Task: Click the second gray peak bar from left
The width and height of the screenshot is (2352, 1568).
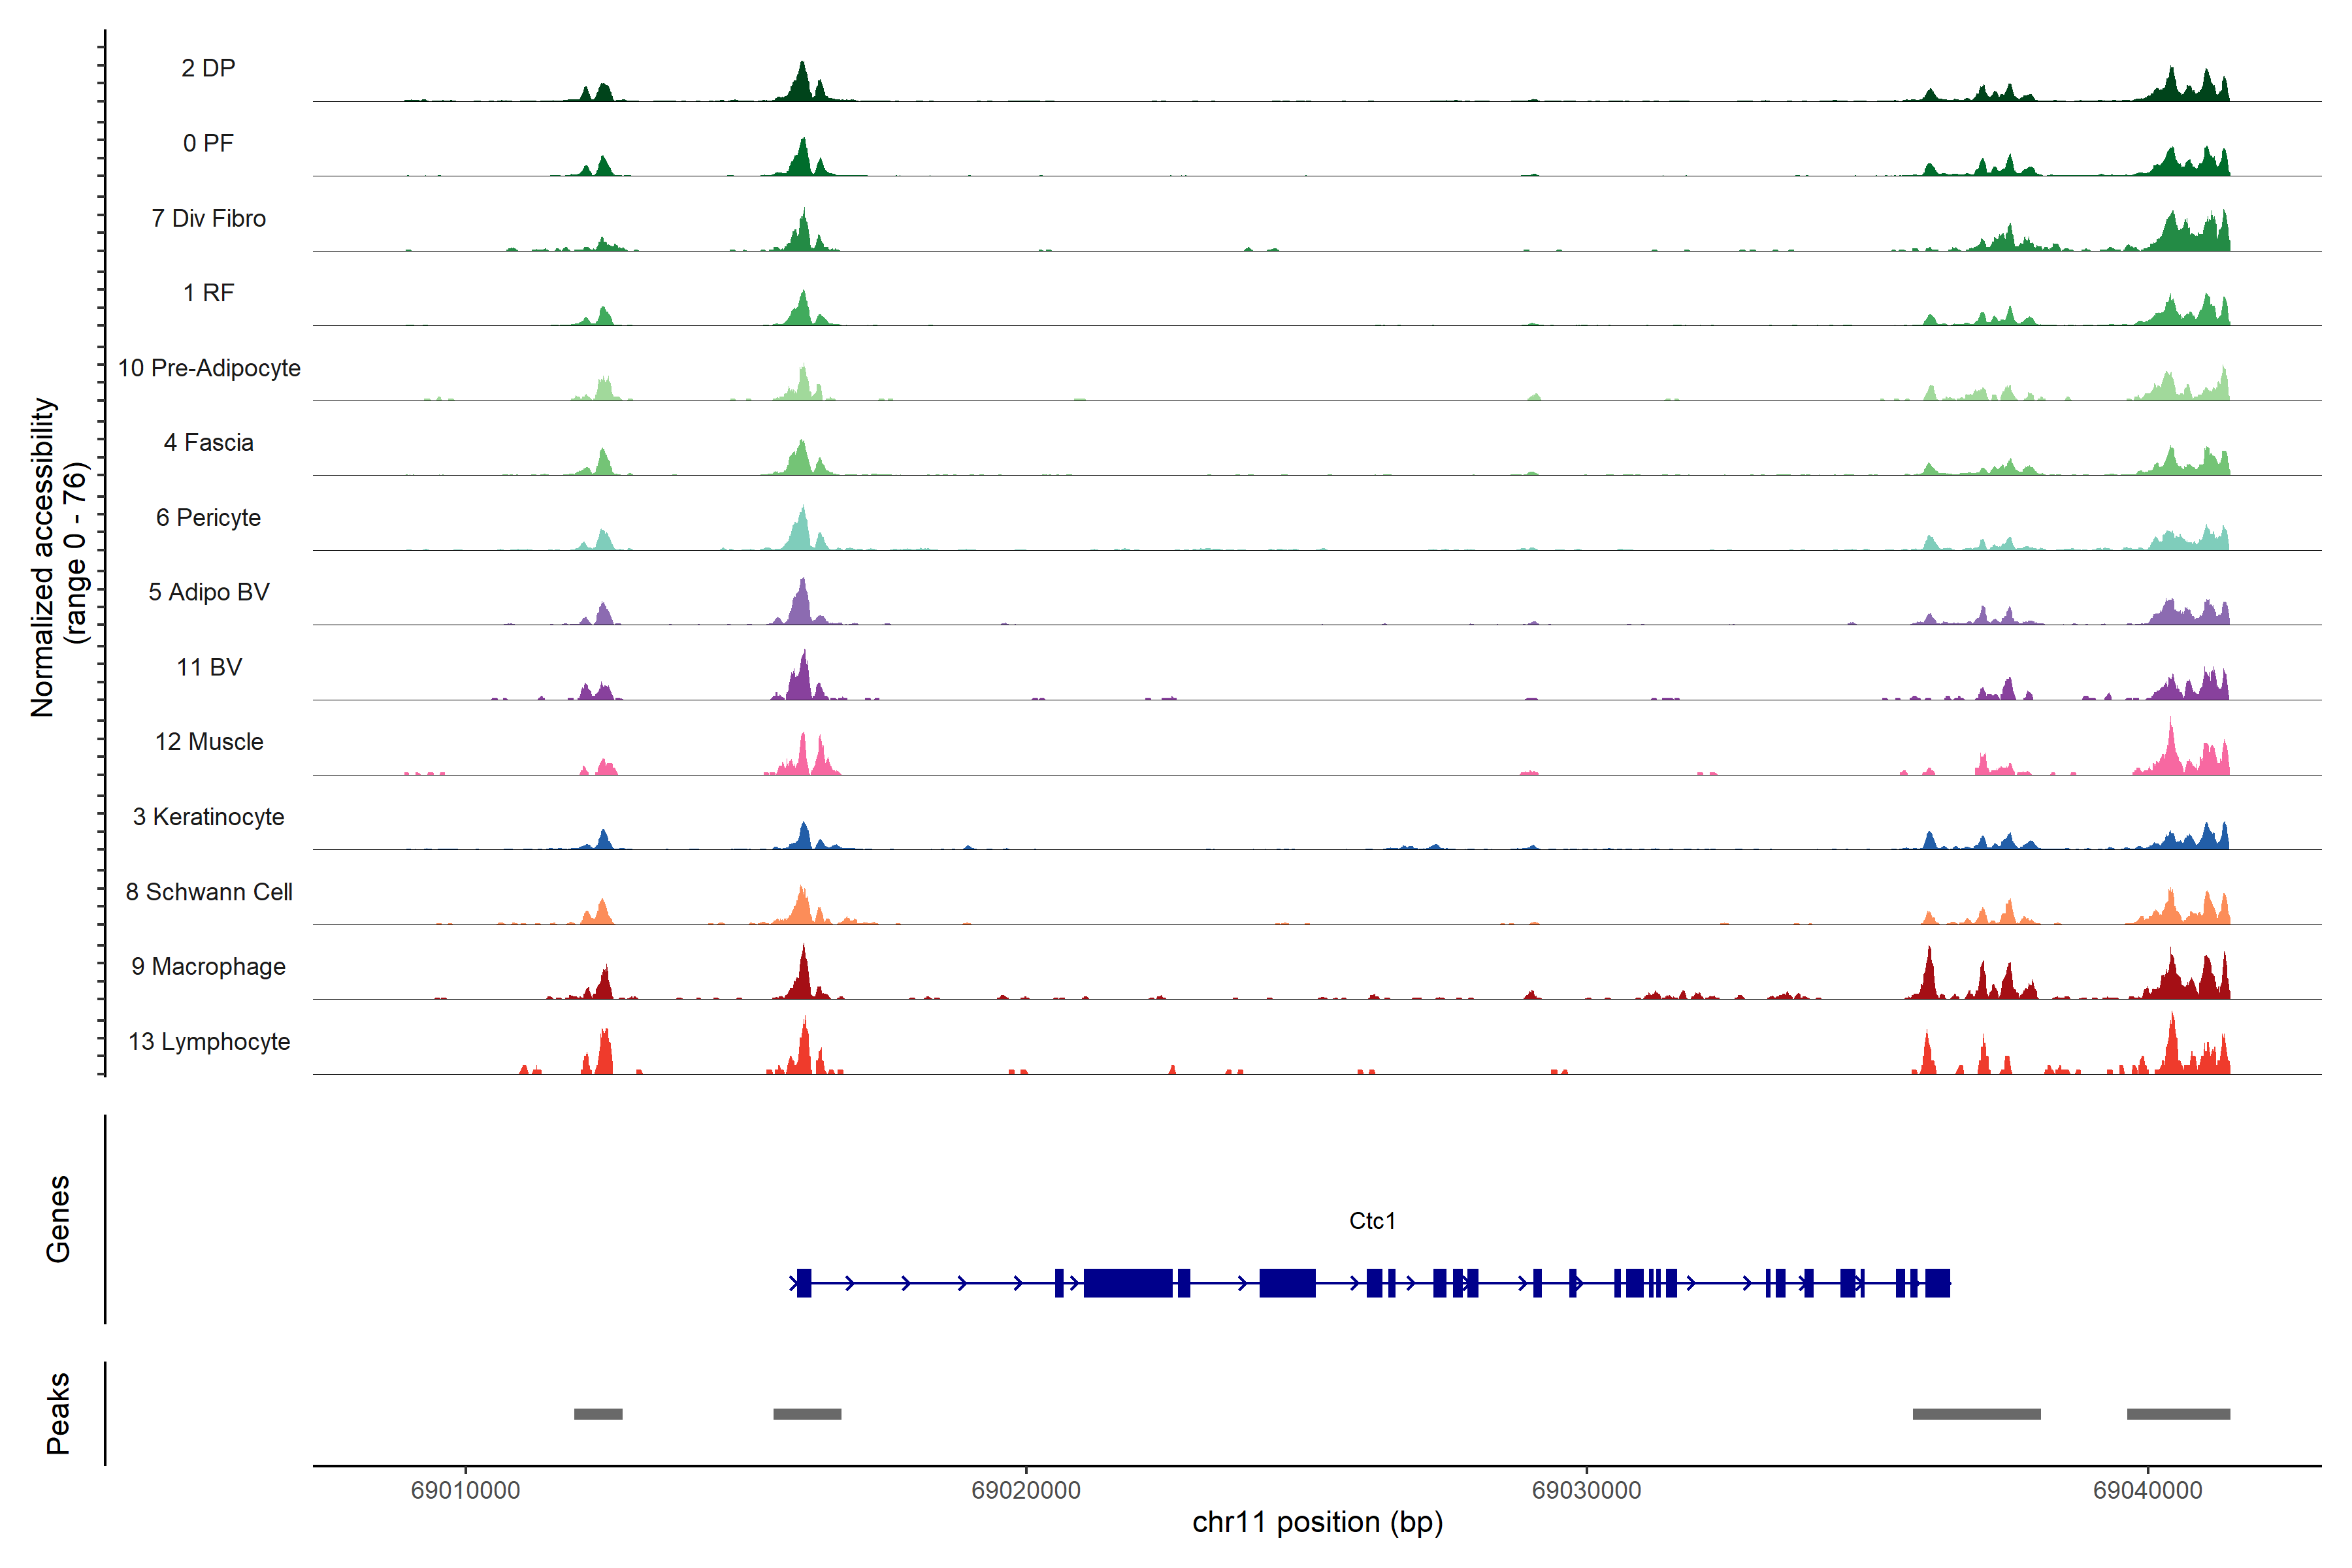Action: click(x=807, y=1414)
